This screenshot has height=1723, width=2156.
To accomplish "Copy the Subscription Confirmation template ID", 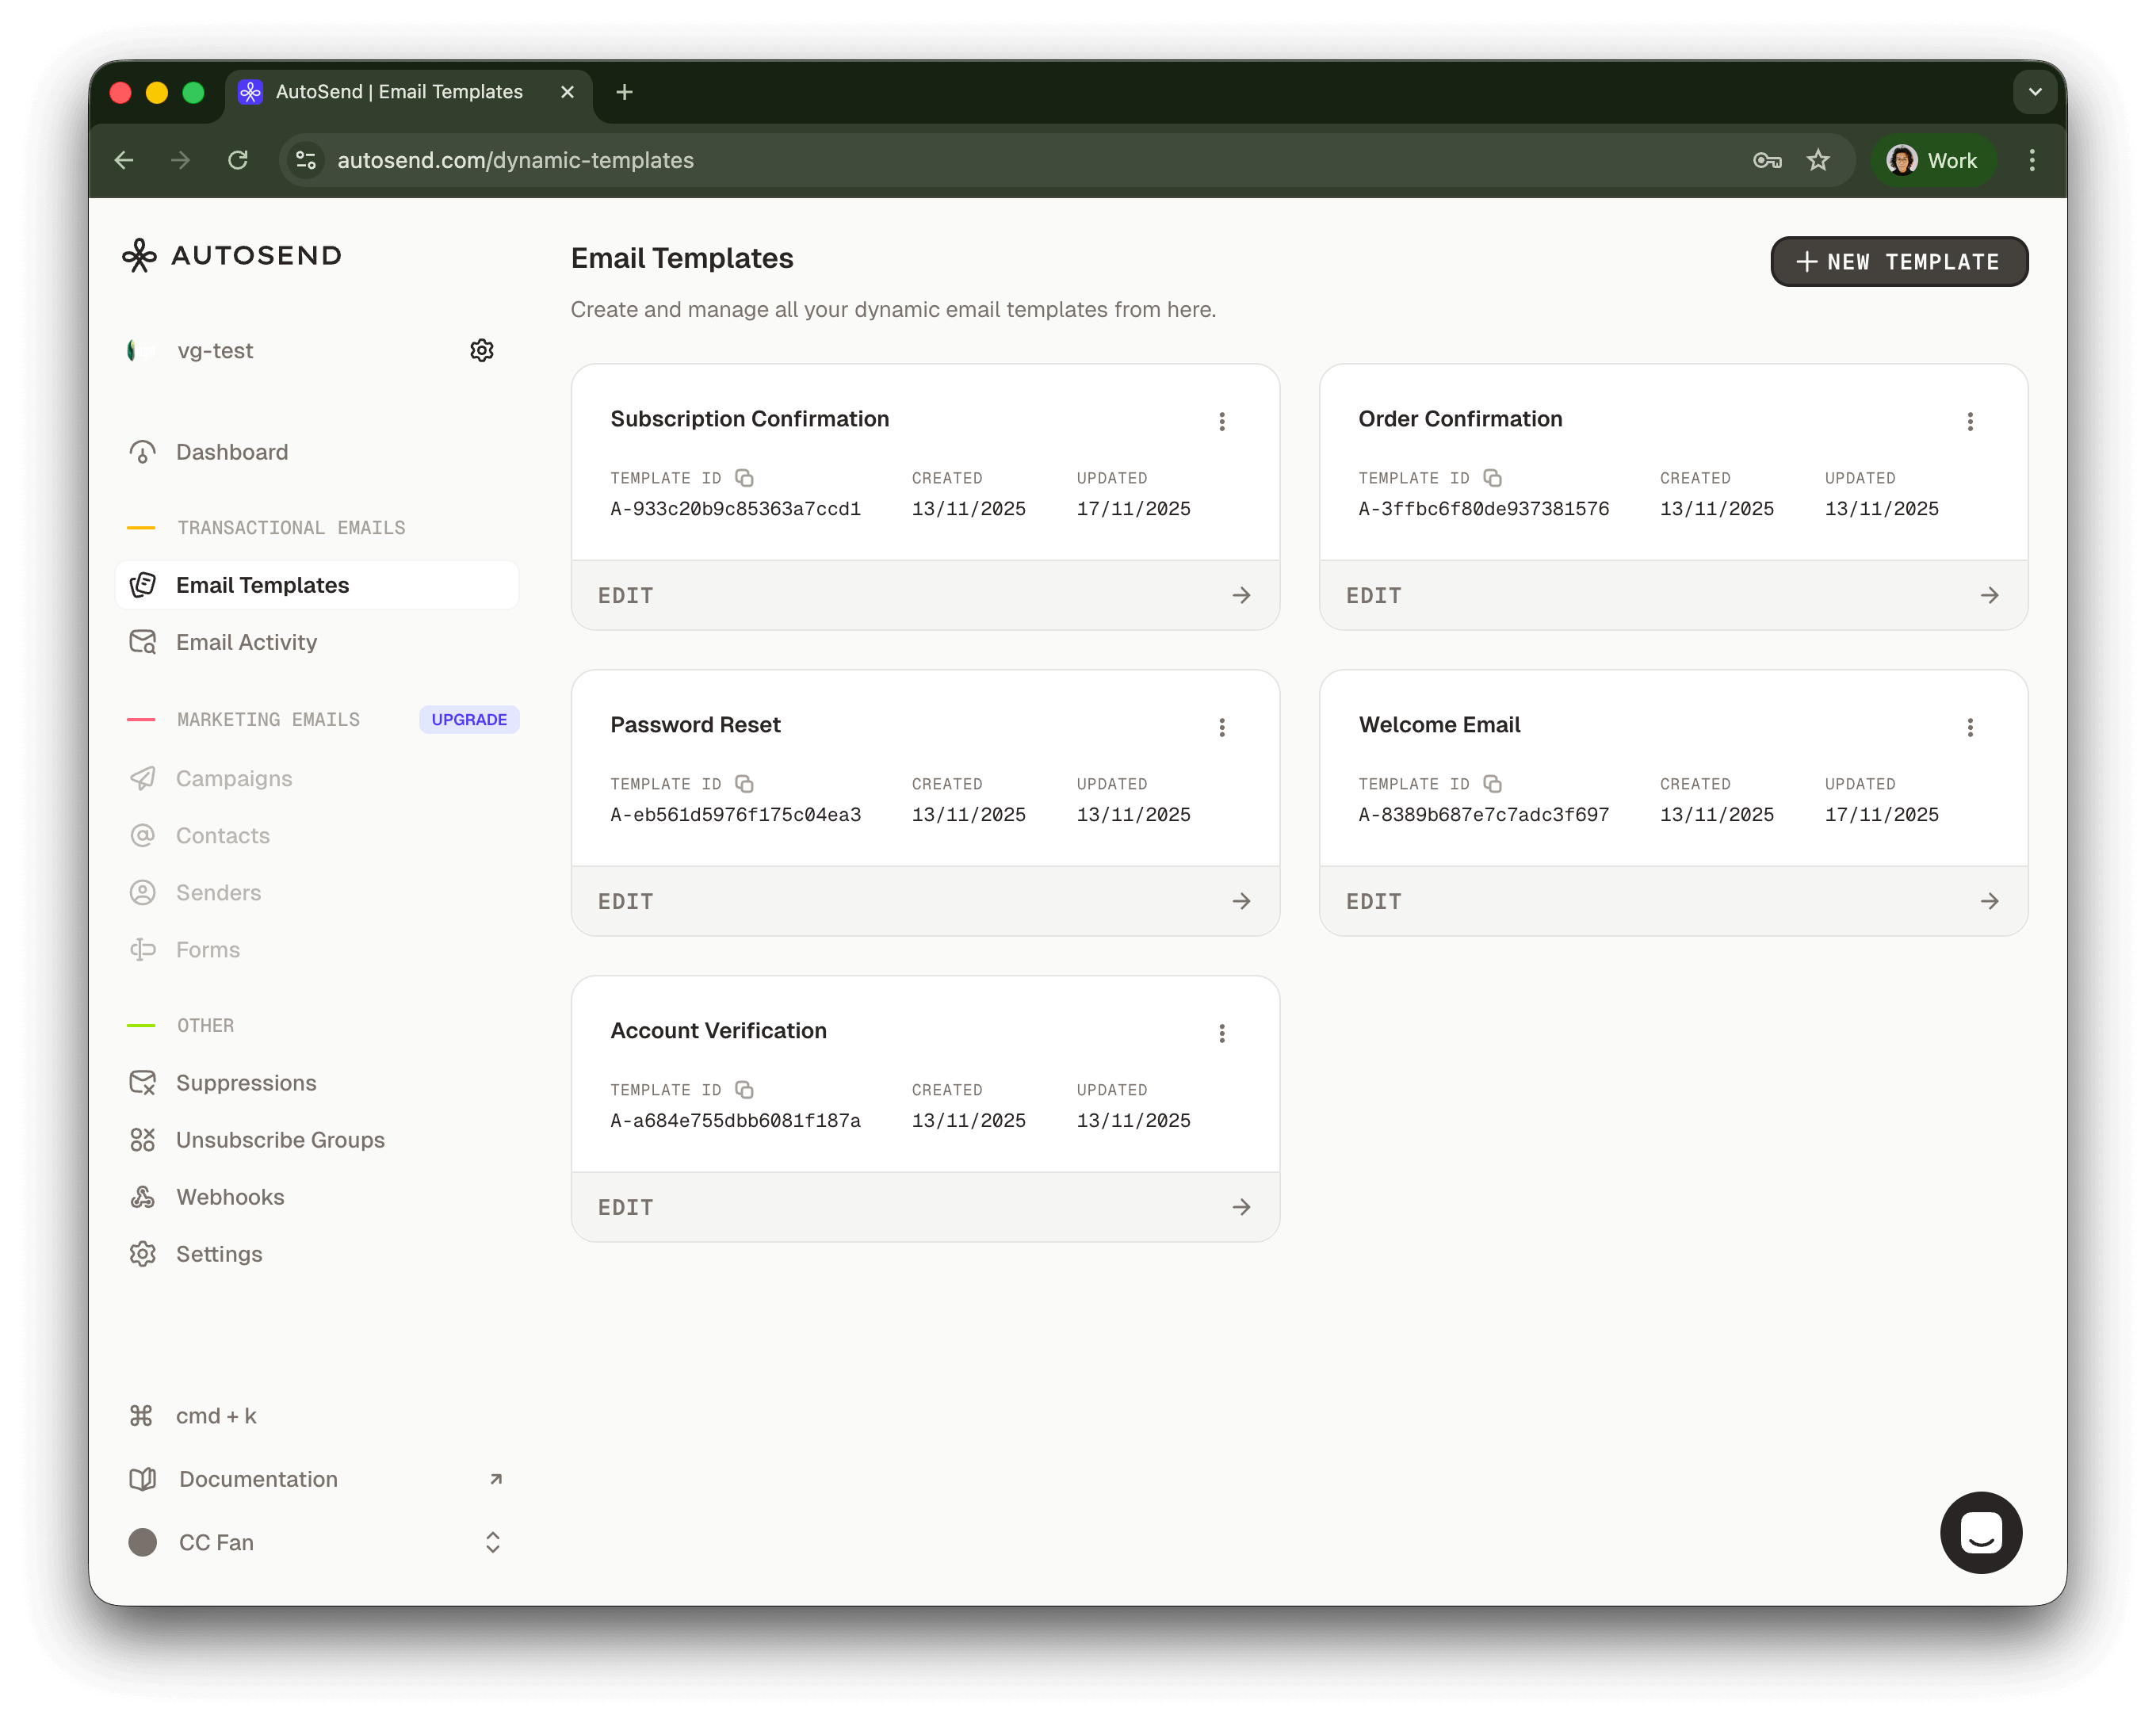I will pyautogui.click(x=745, y=477).
